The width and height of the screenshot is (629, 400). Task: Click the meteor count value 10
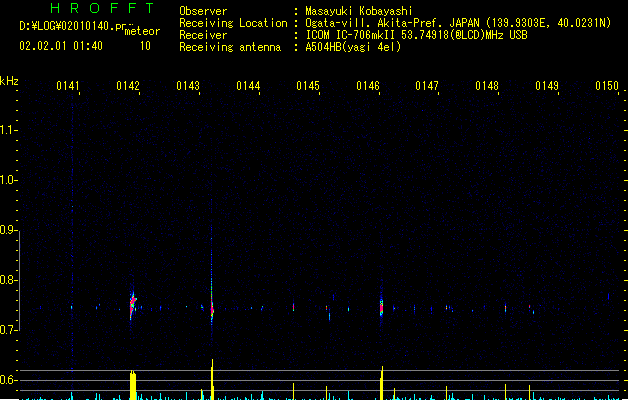[x=145, y=46]
